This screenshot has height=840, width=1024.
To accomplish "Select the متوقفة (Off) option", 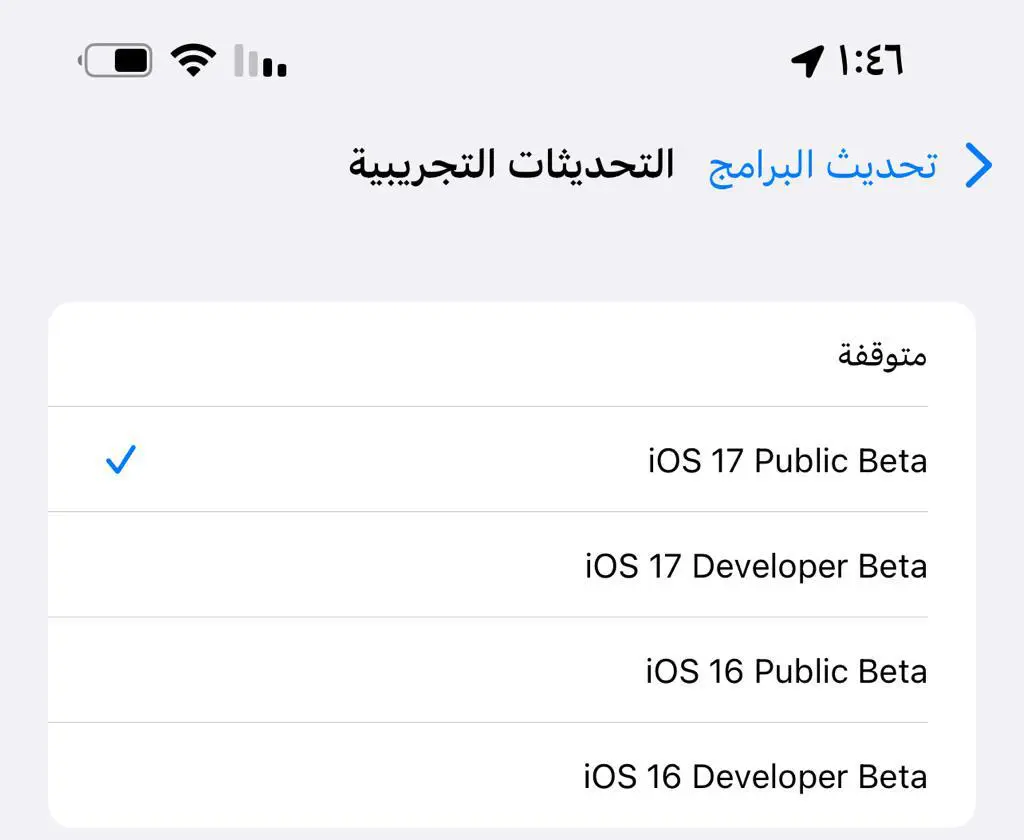I will tap(512, 354).
